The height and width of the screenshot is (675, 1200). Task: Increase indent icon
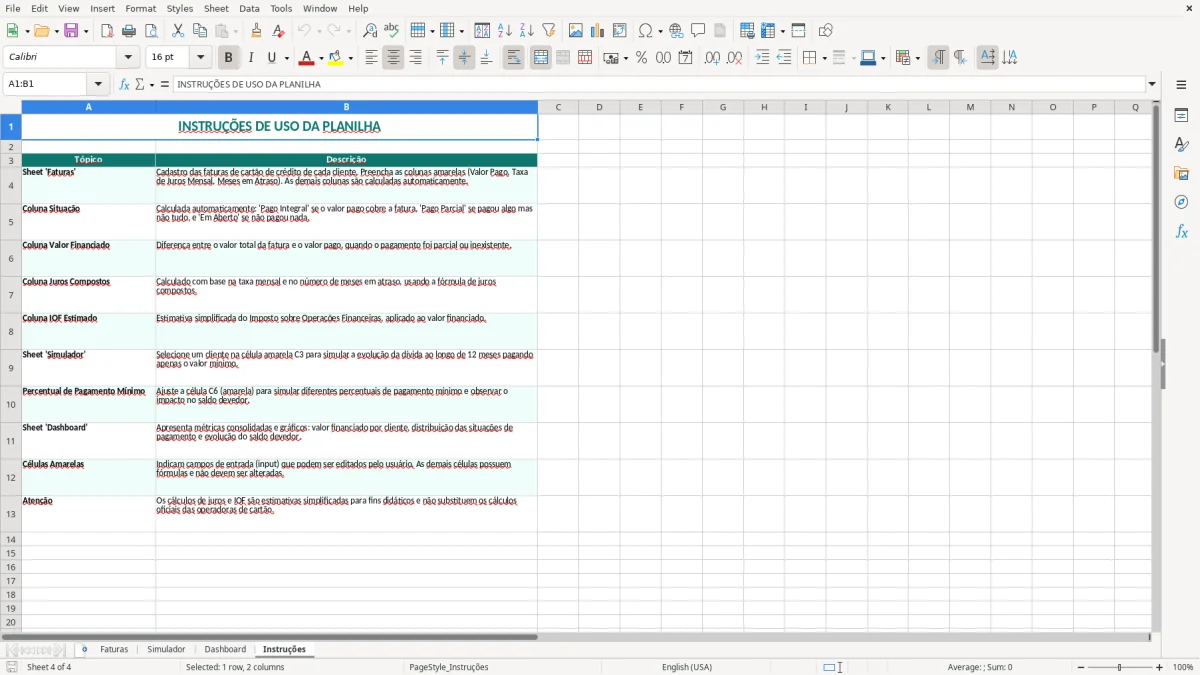pos(762,58)
